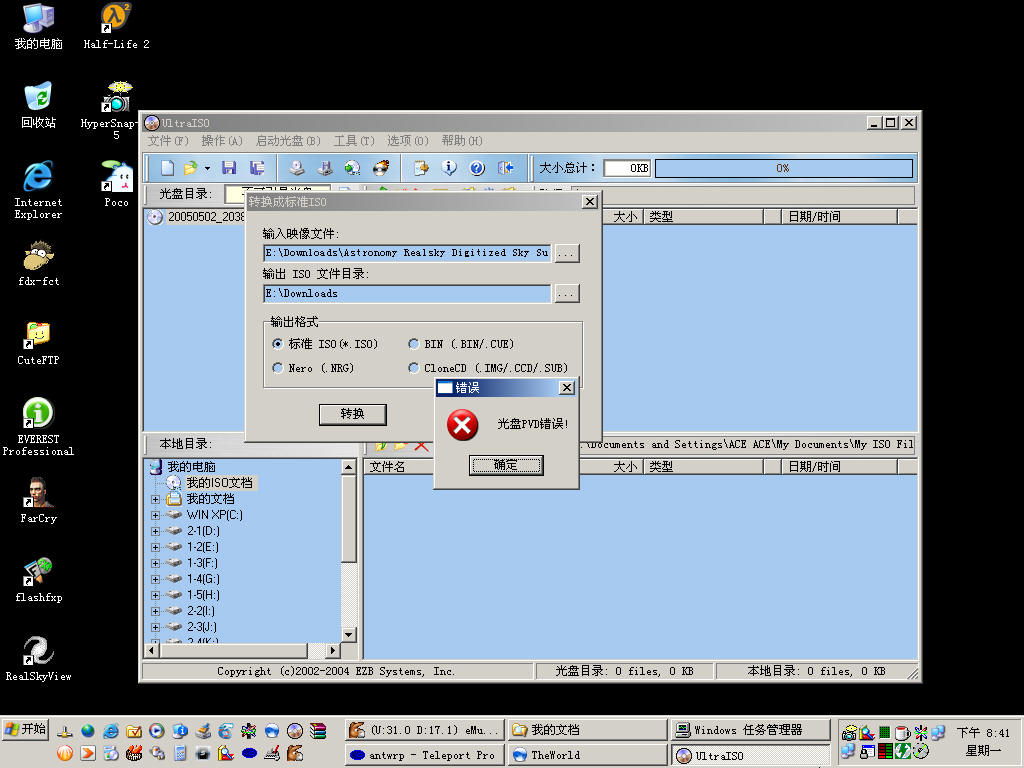1024x768 pixels.
Task: Switch to antwrp - Teleport Pro taskbar button
Action: tap(424, 755)
